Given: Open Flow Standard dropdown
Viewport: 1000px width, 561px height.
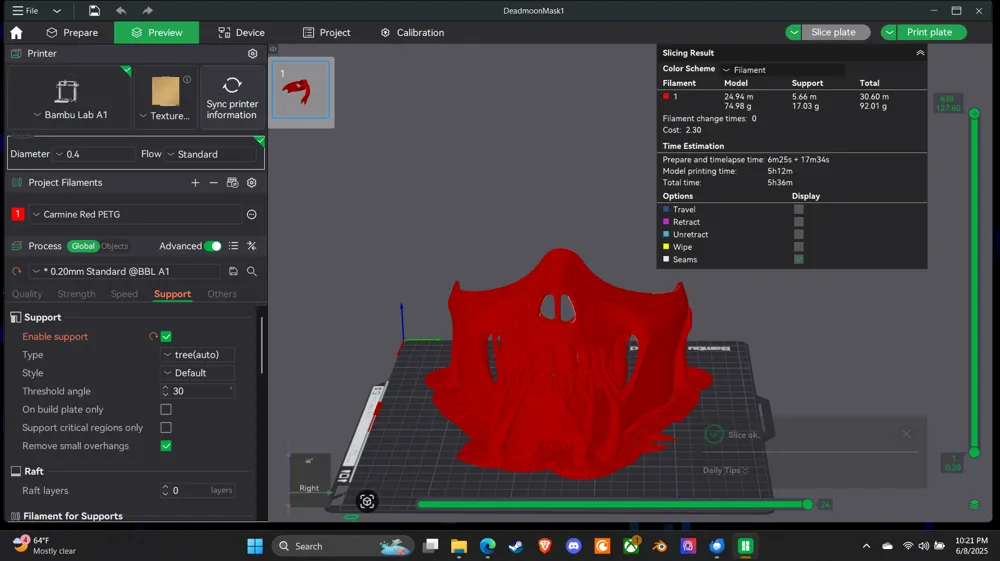Looking at the screenshot, I should [210, 154].
